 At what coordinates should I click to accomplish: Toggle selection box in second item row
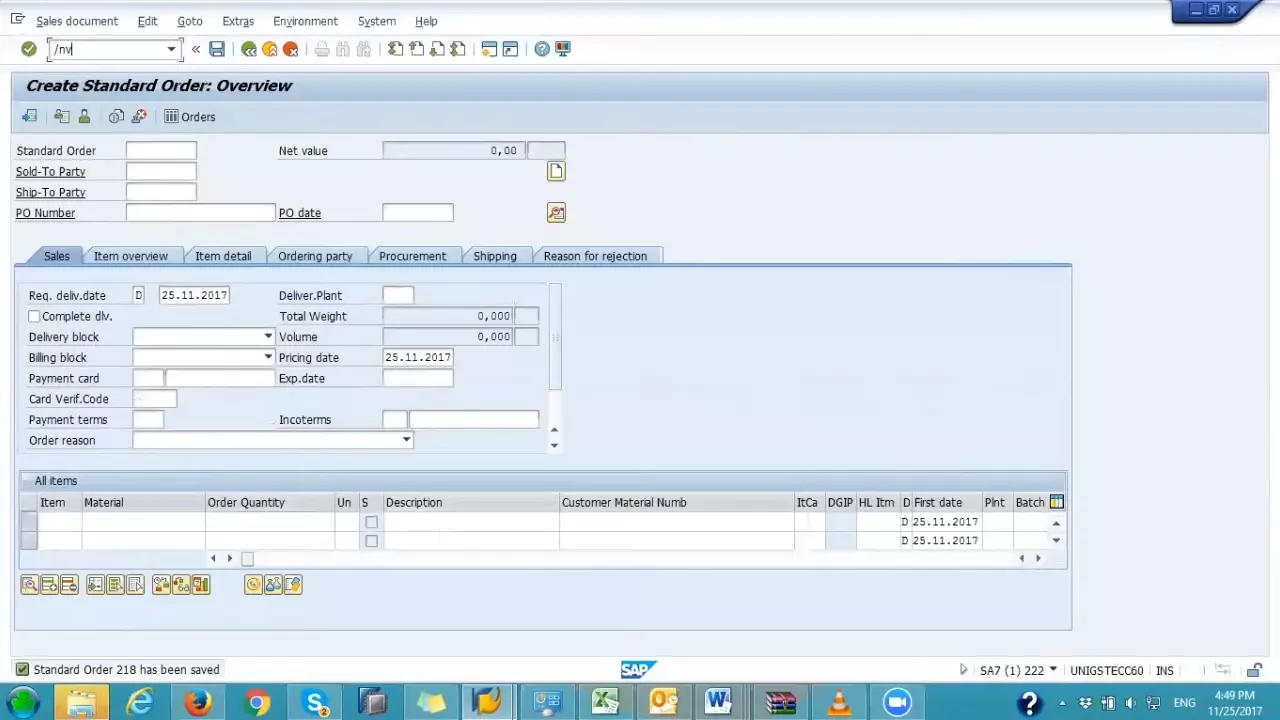click(x=371, y=540)
